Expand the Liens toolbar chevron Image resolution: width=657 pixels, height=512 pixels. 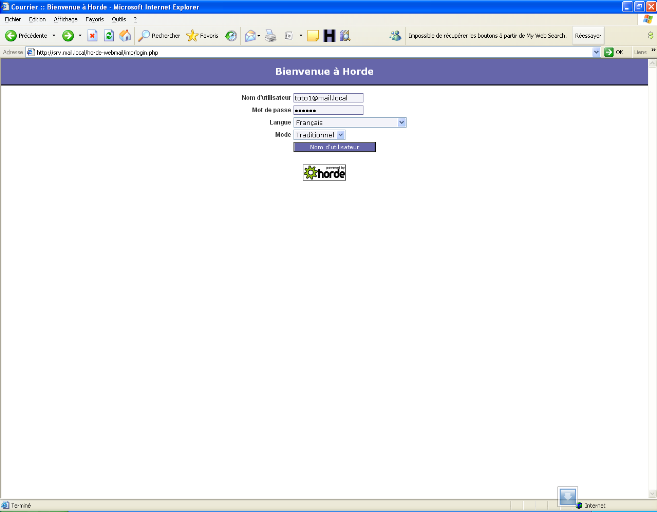(x=653, y=50)
